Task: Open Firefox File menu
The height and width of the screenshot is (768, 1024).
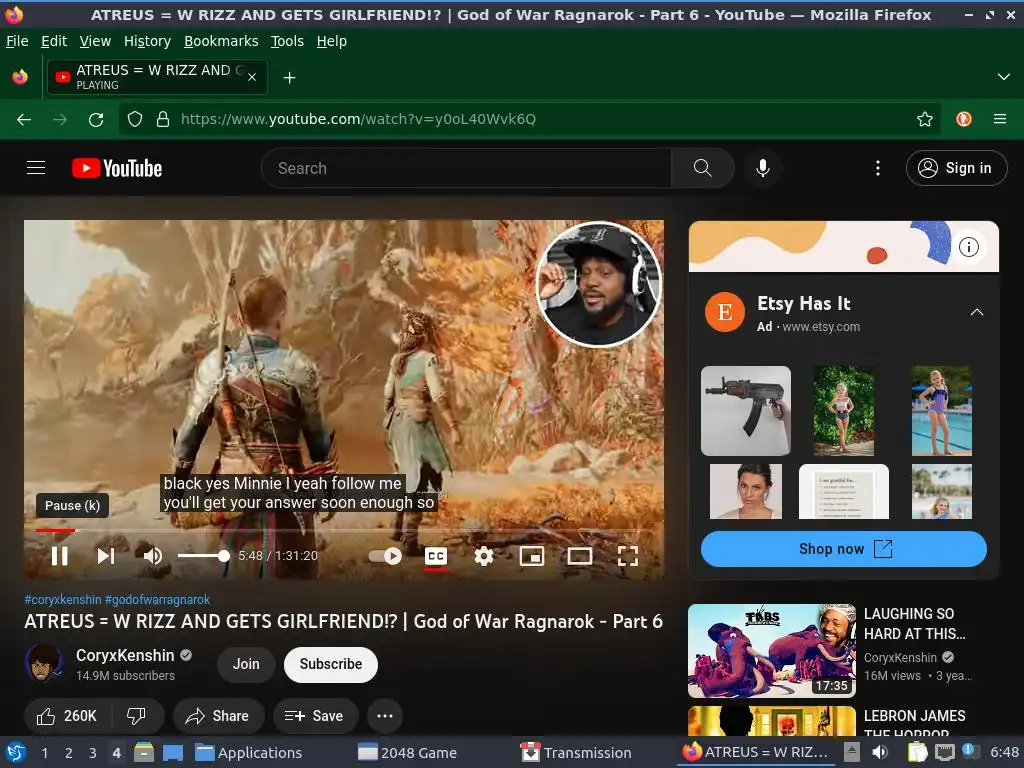Action: tap(17, 41)
